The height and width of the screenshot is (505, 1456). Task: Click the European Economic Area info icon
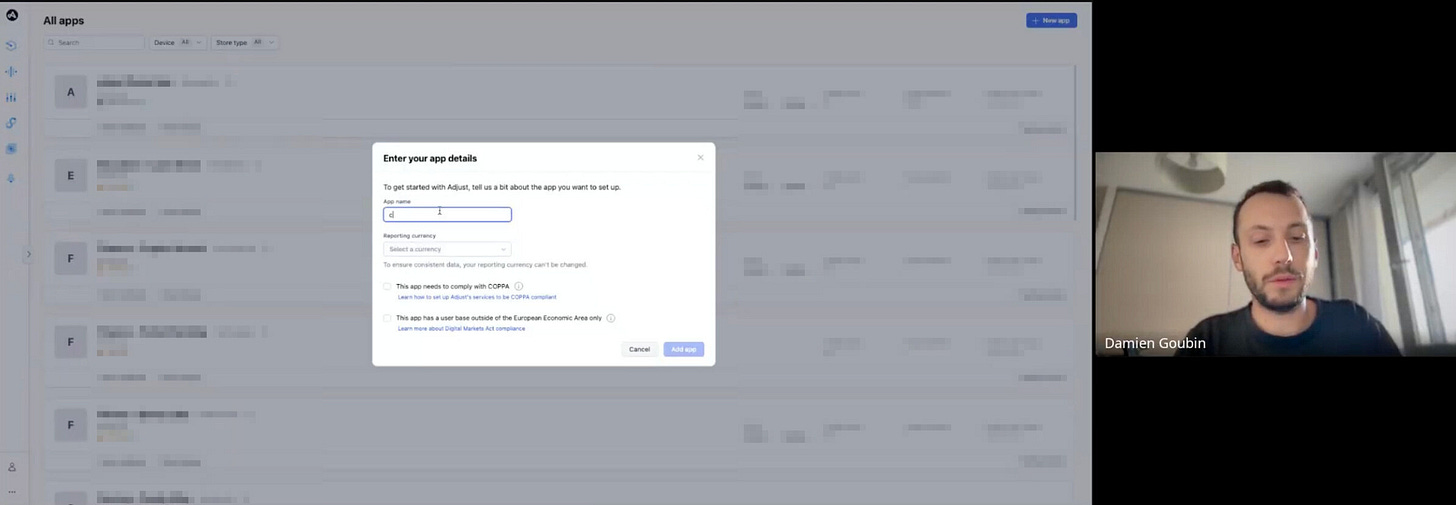610,318
